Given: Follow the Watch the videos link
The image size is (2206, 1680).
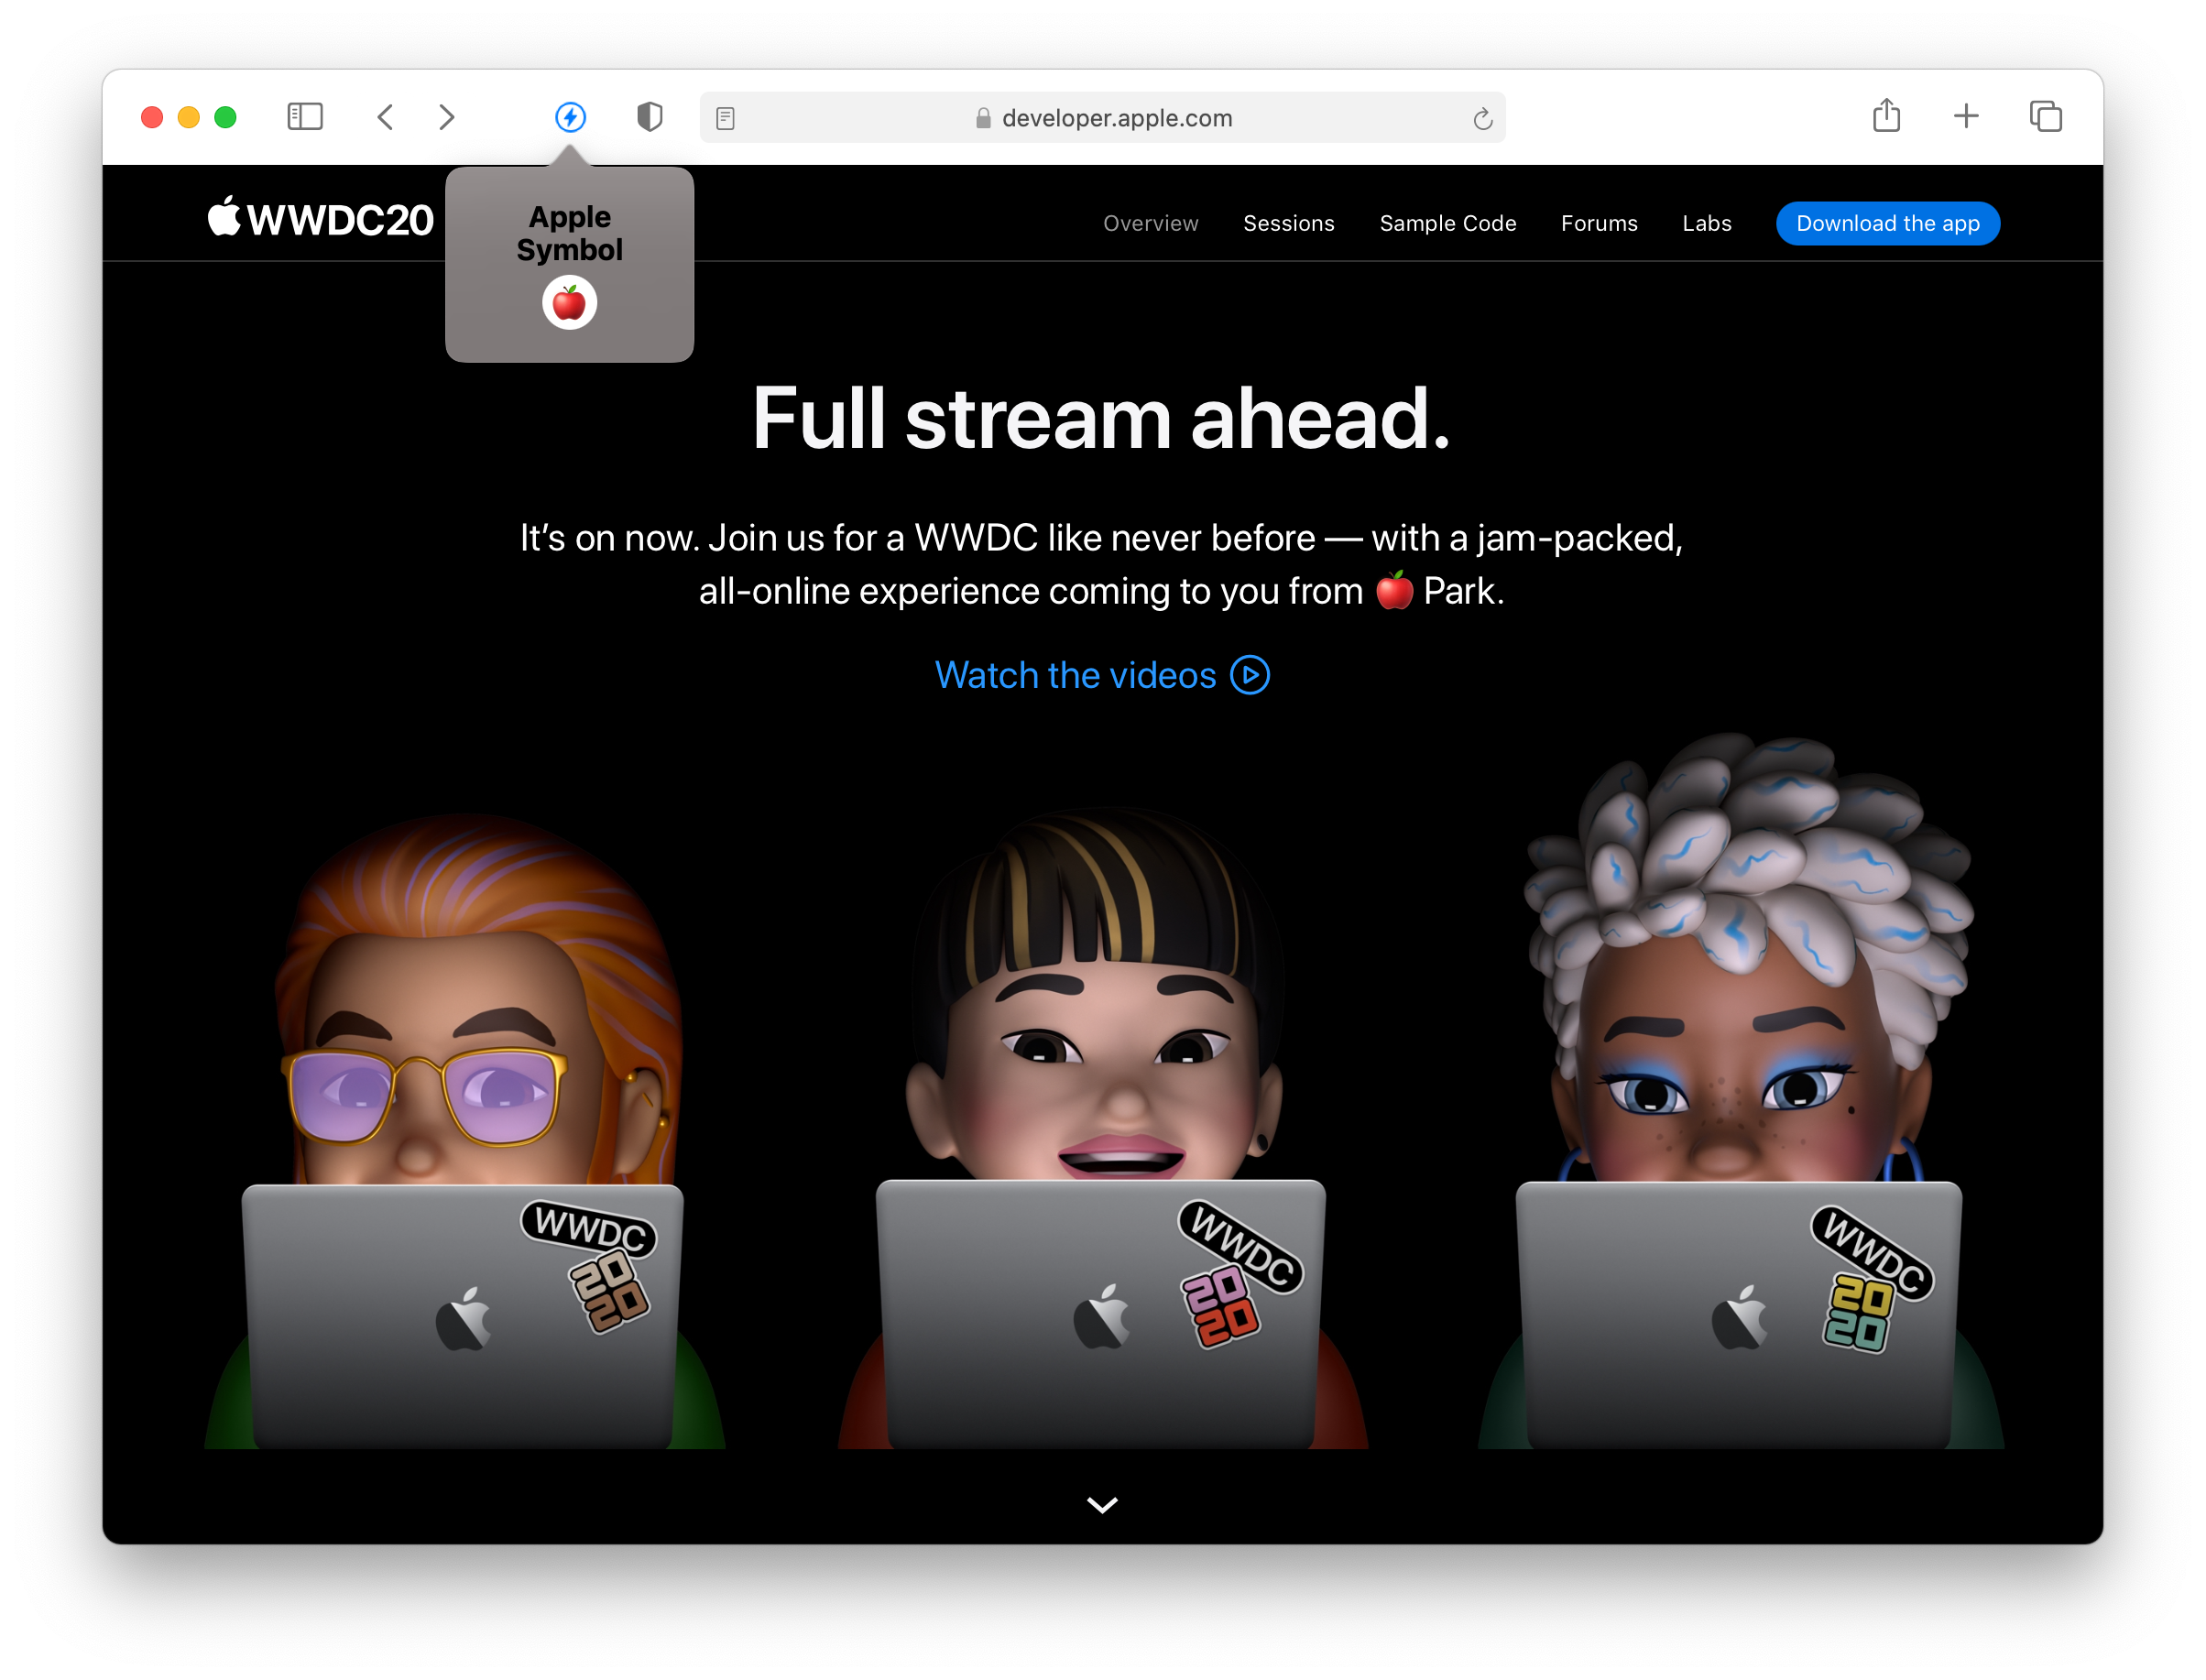Looking at the screenshot, I should coord(1101,675).
